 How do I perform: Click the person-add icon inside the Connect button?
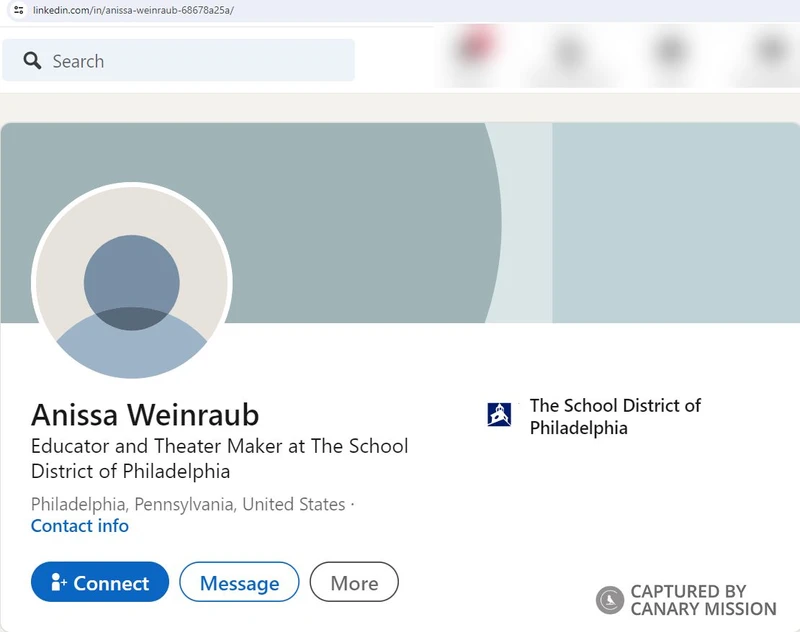58,582
